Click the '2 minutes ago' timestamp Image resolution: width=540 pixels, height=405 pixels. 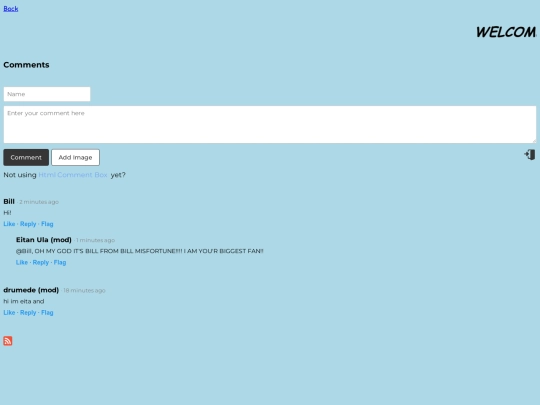point(39,202)
